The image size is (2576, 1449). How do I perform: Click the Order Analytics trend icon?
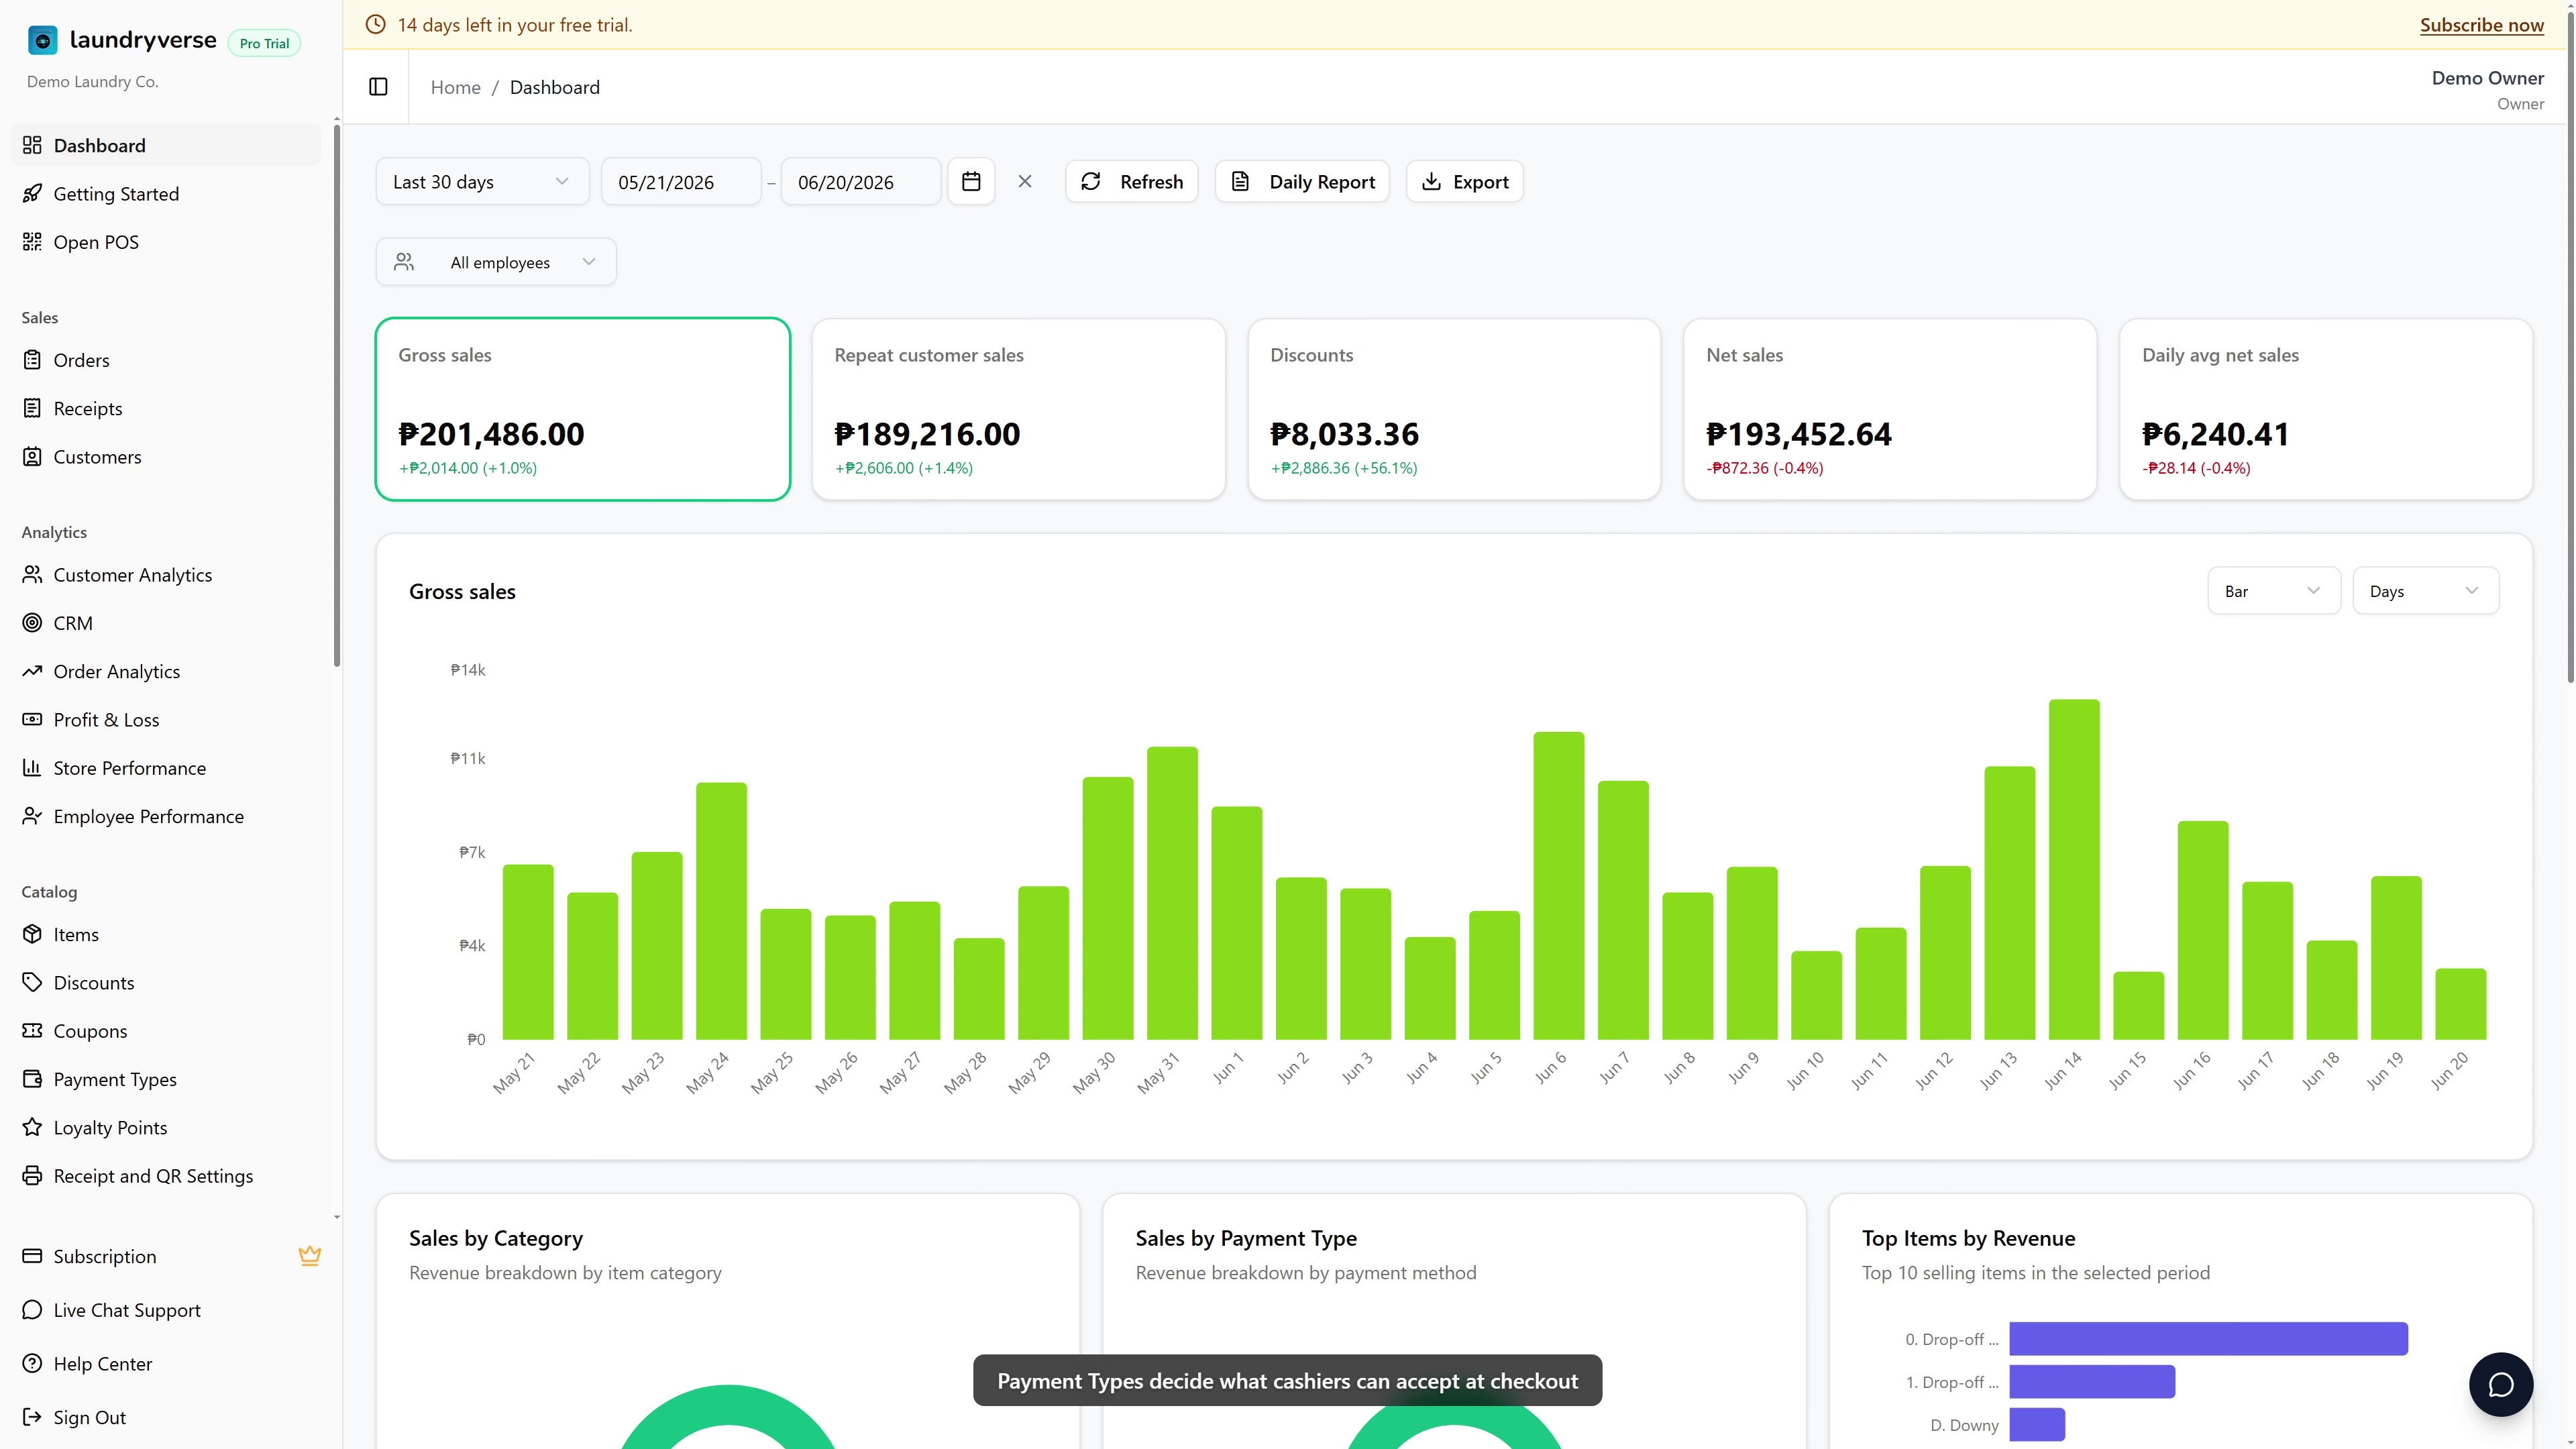(x=32, y=671)
